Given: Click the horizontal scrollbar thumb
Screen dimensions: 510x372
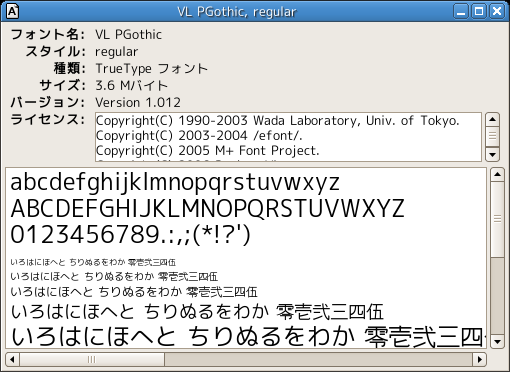Looking at the screenshot, I should point(92,359).
